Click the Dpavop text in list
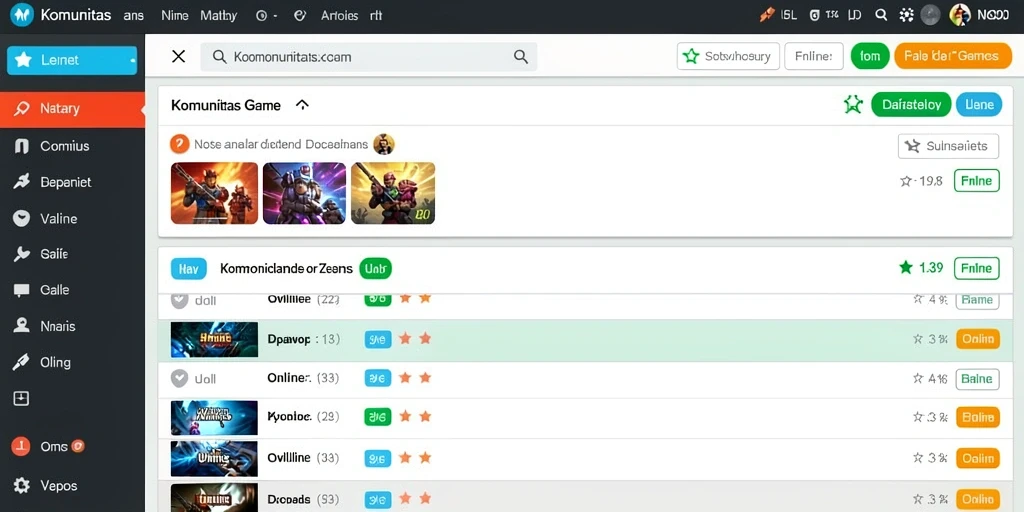The image size is (1024, 512). (x=289, y=340)
